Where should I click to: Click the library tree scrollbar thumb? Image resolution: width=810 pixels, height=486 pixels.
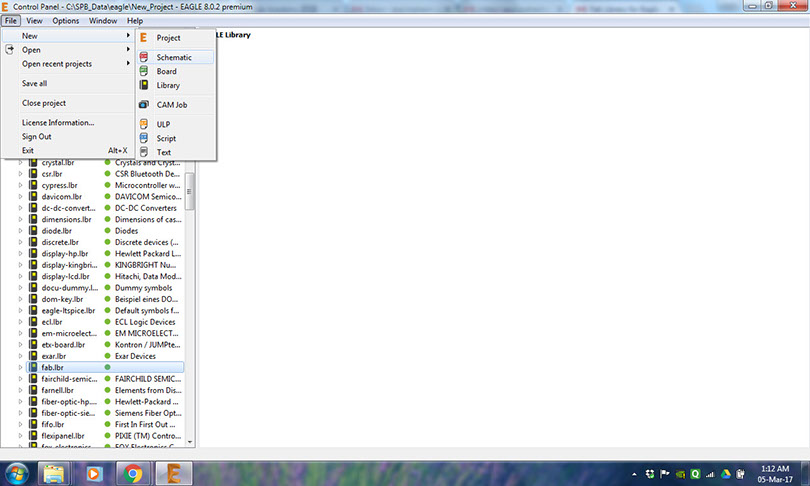[190, 191]
